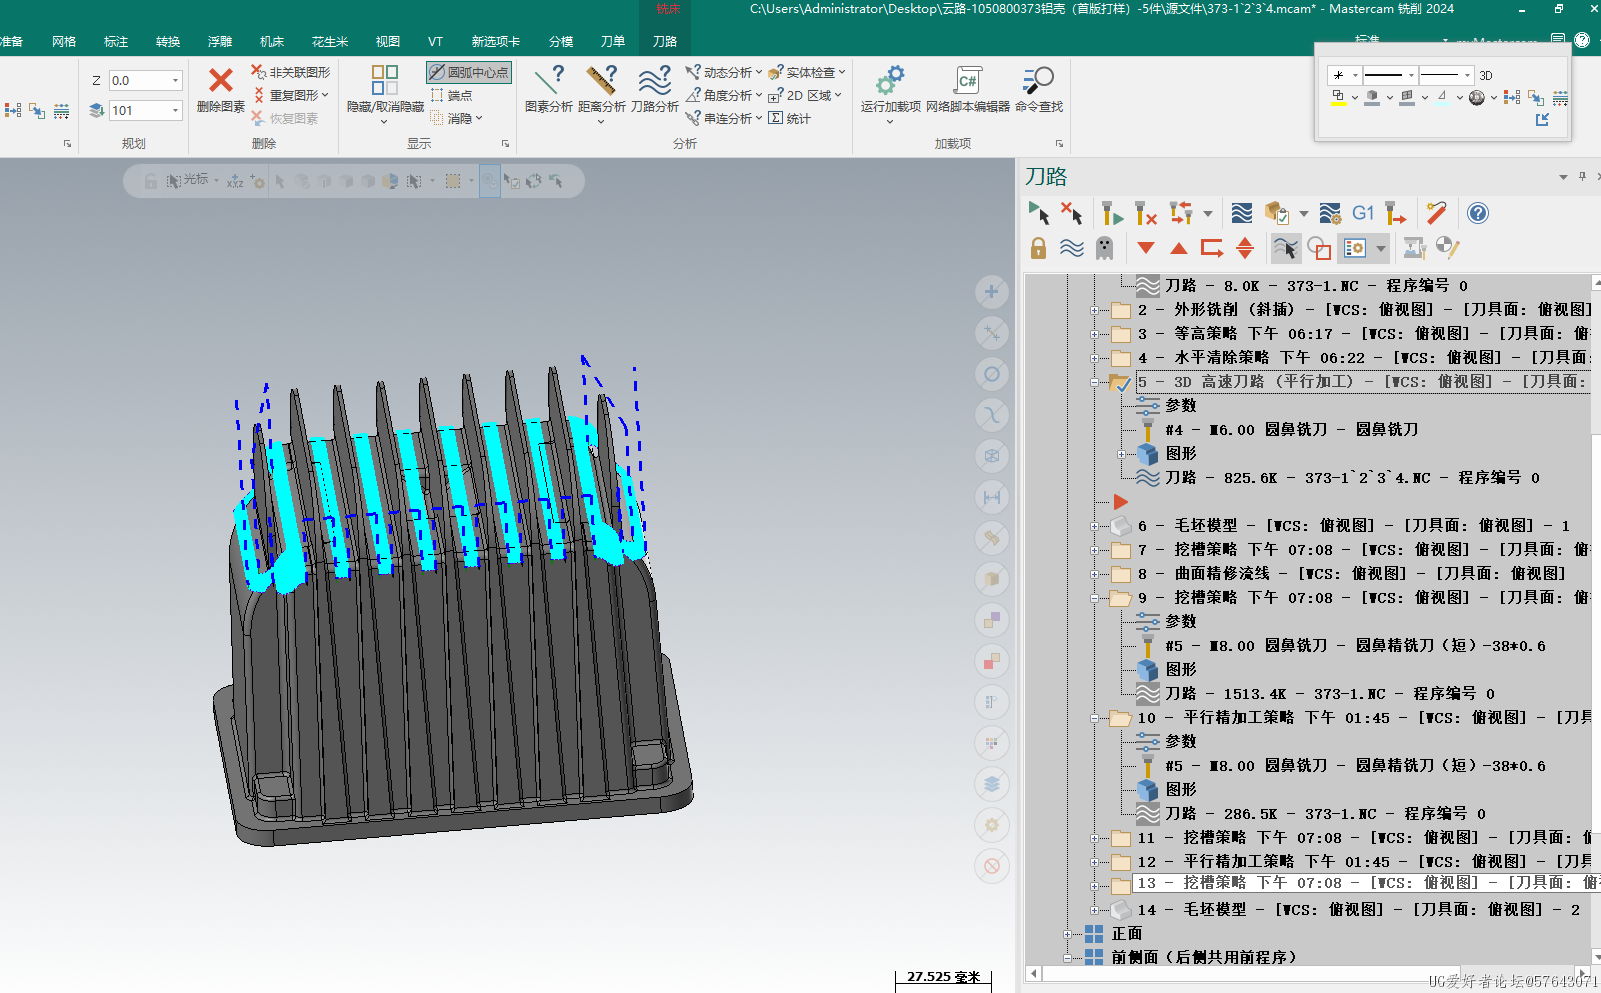Viewport: 1601px width, 993px height.
Task: Select tool #5 row under operation 10
Action: [x=1341, y=766]
